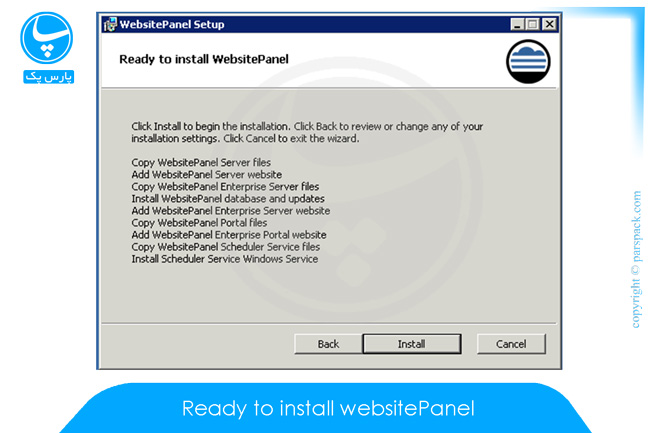Viewport: 650px width, 433px height.
Task: Go Back to previous wizard step
Action: click(x=328, y=344)
